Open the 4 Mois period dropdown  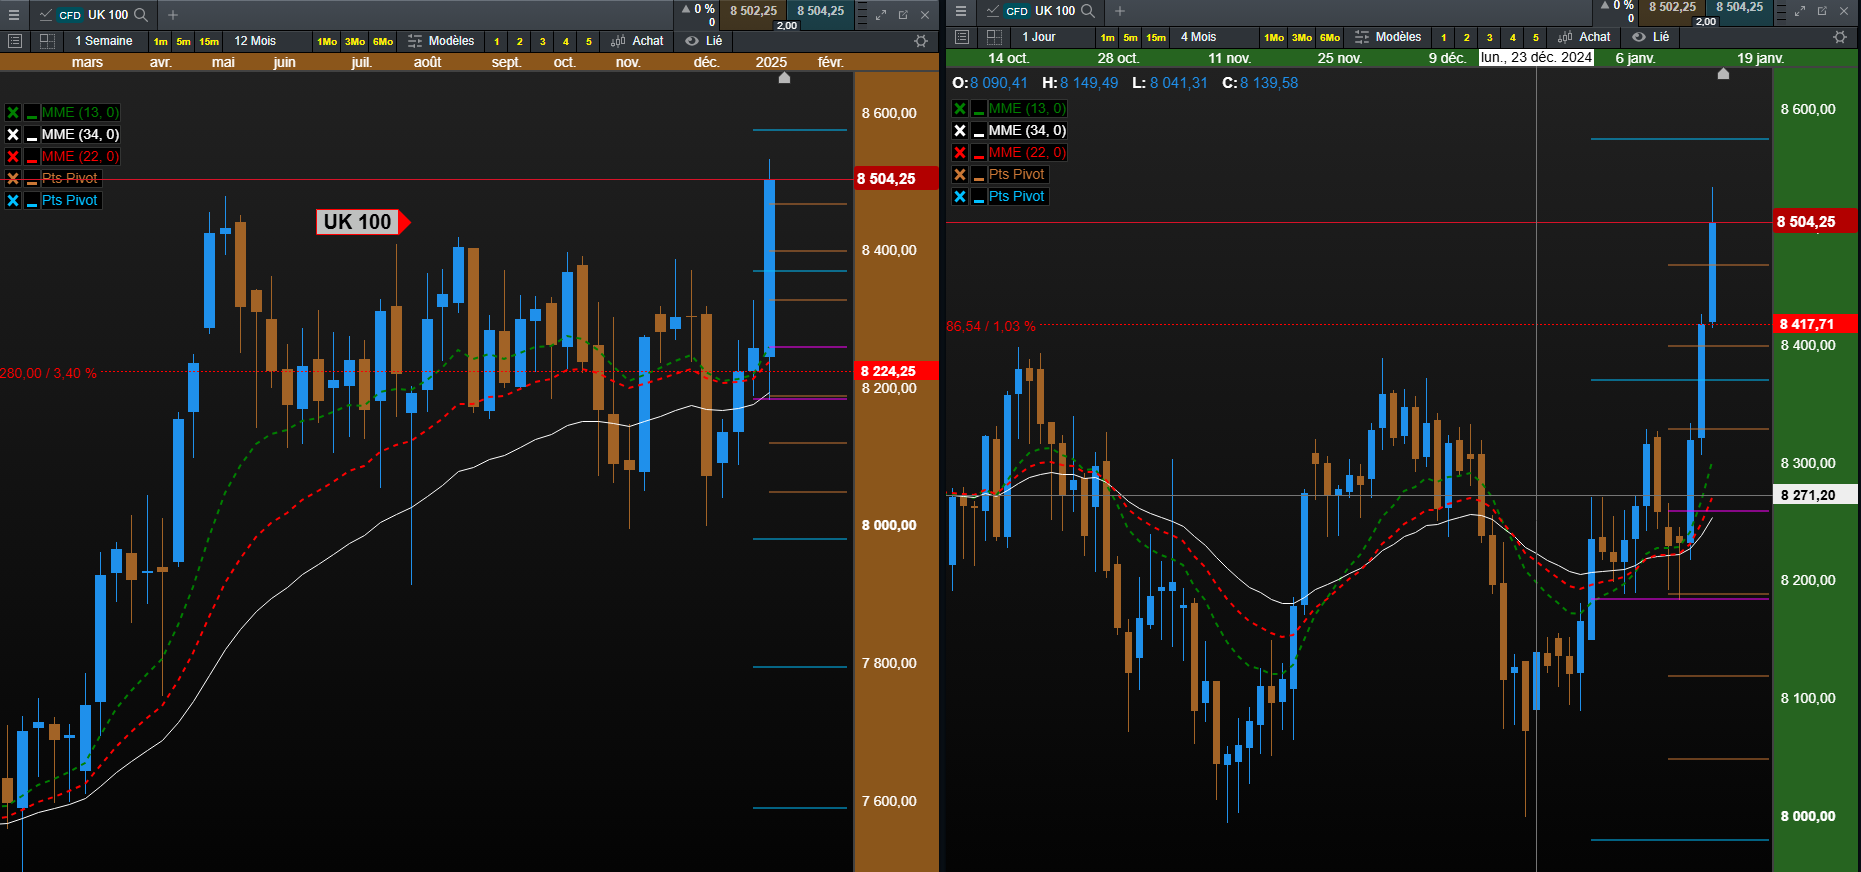coord(1199,37)
